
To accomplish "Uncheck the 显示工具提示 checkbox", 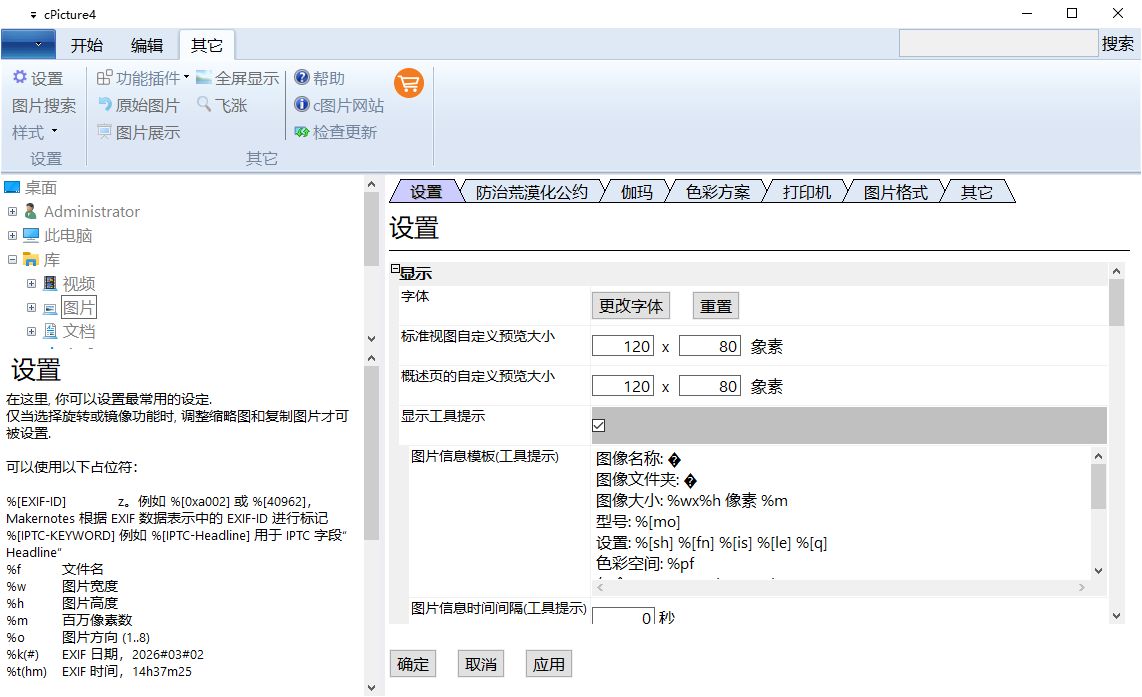I will (598, 425).
